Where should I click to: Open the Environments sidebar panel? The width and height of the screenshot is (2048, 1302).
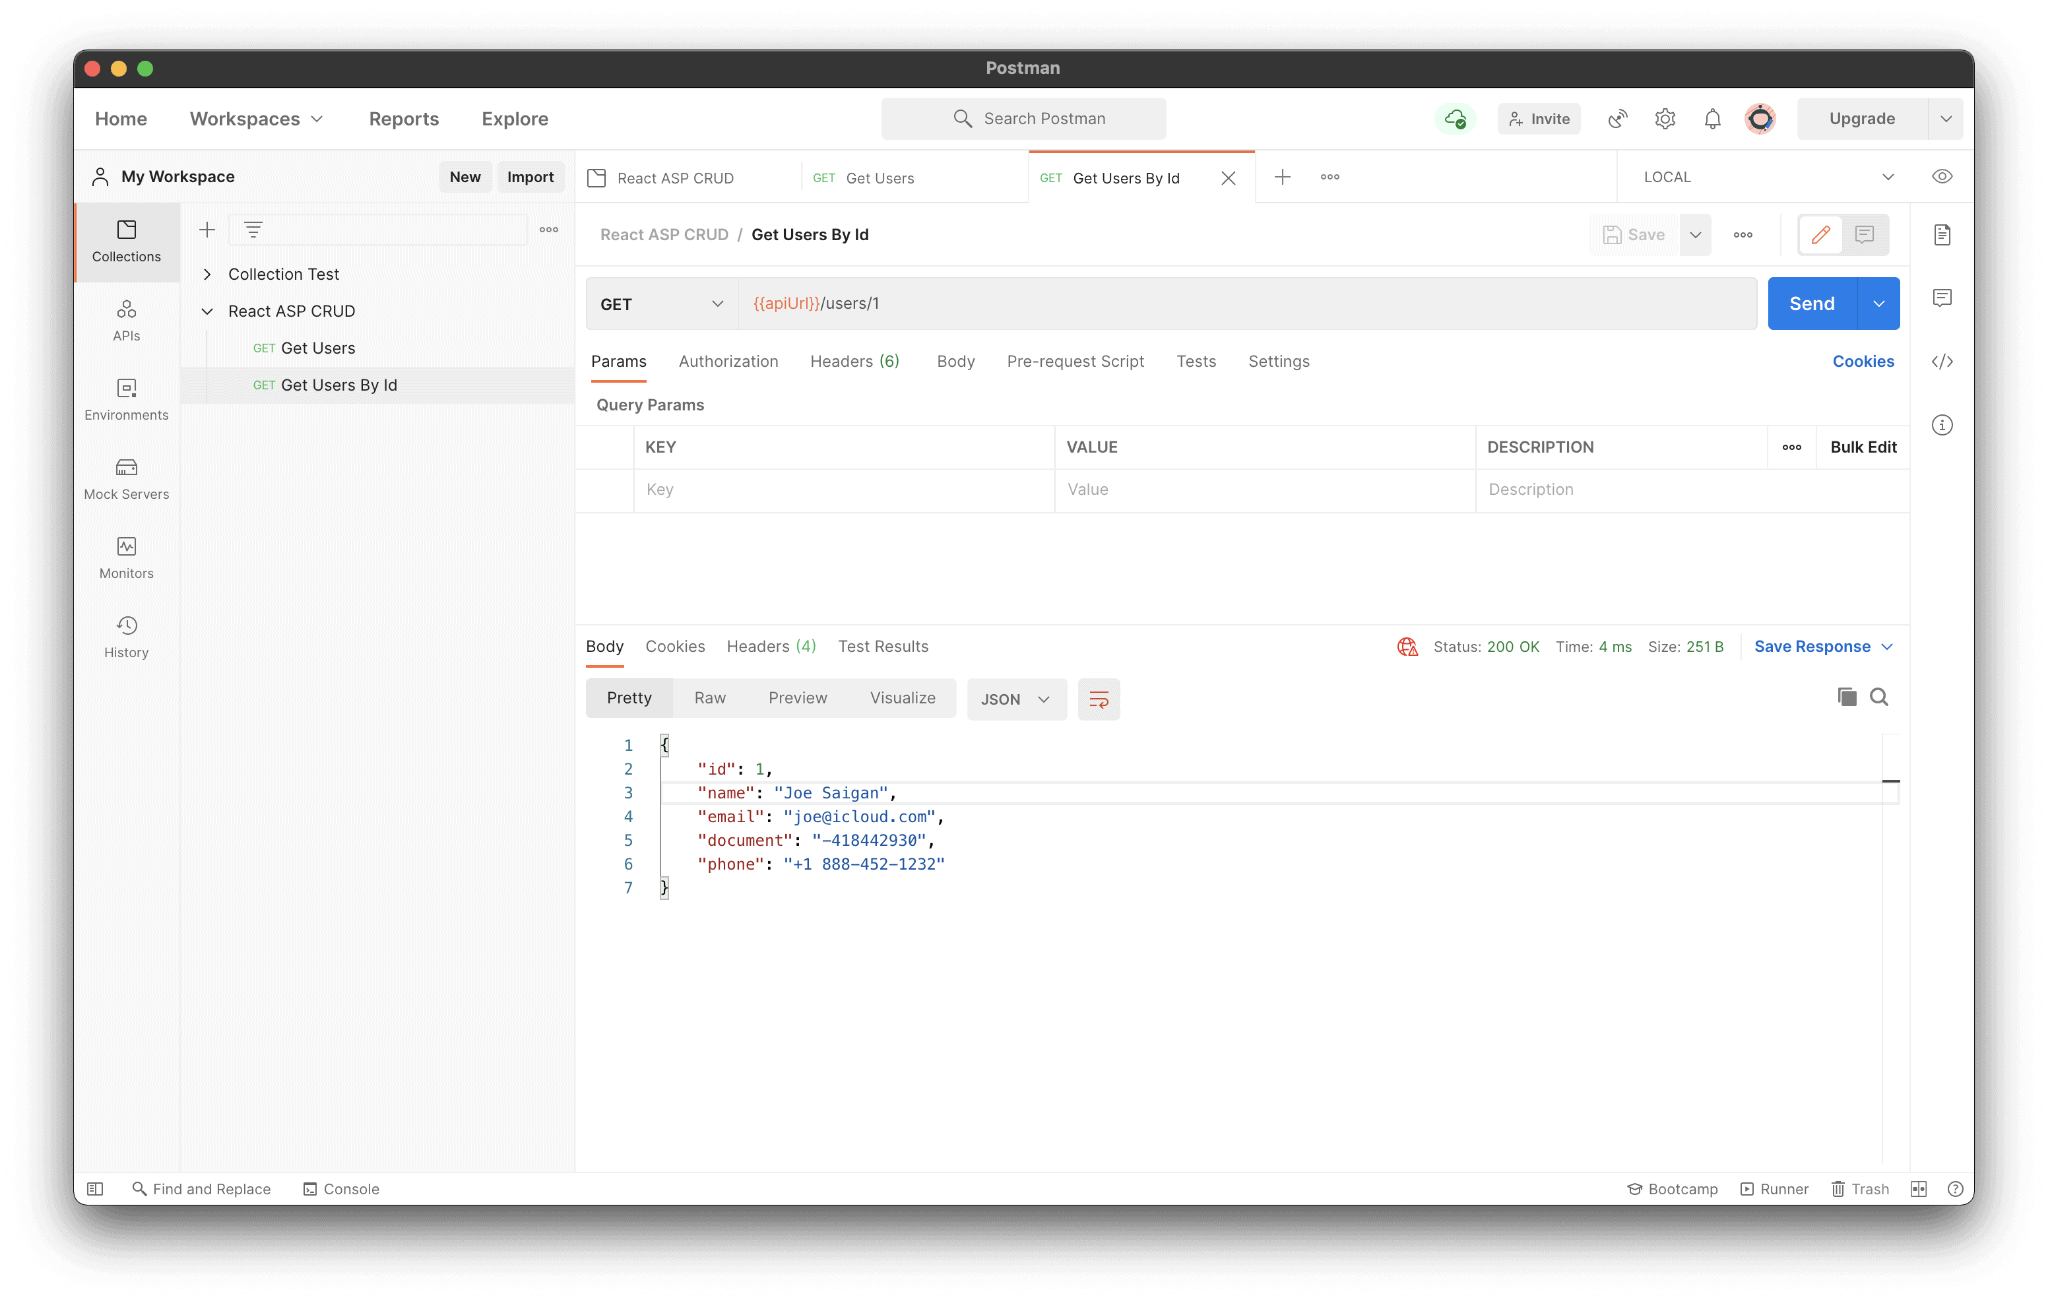pos(126,400)
